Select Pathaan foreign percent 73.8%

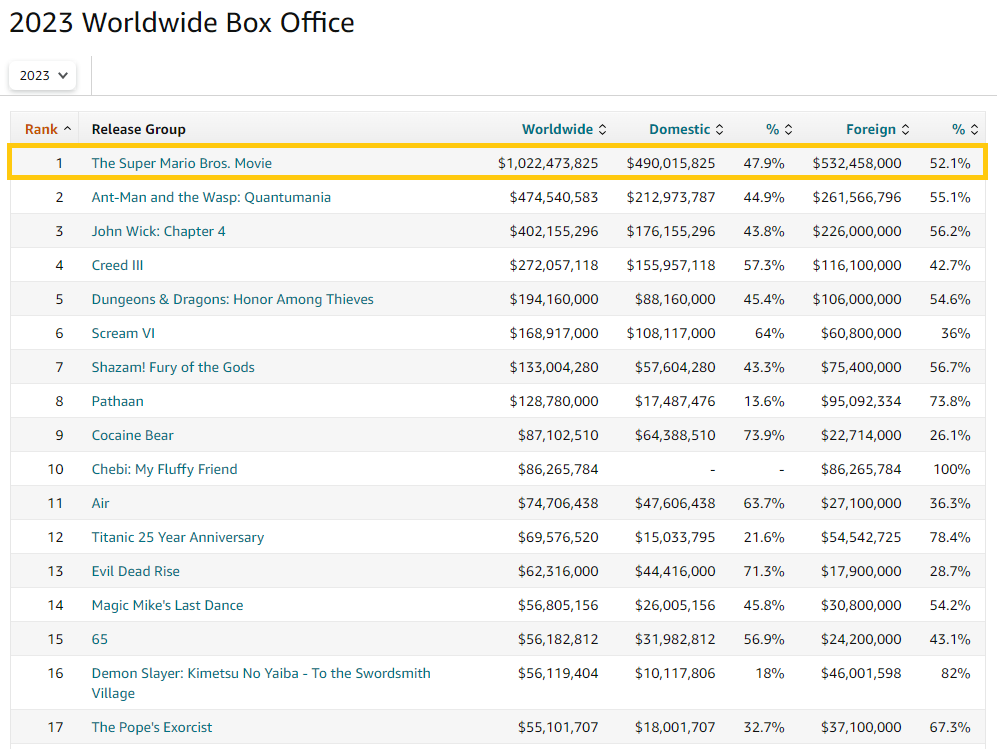[950, 401]
